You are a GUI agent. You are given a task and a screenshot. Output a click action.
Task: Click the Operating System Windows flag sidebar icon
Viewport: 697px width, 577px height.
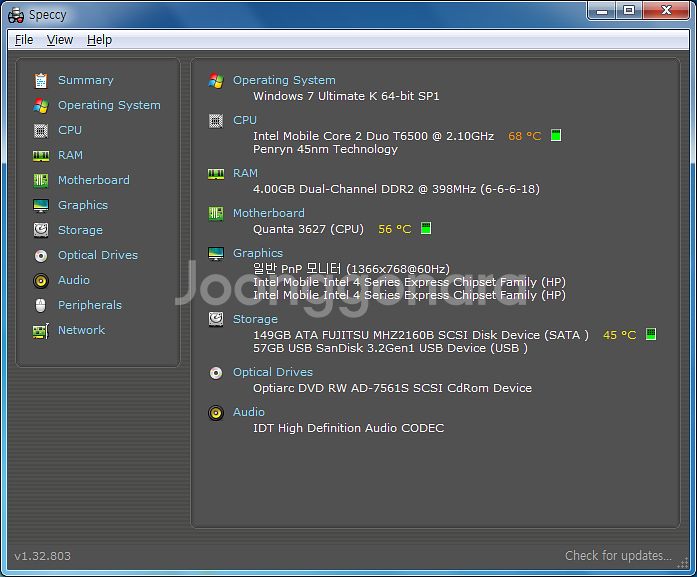[41, 105]
